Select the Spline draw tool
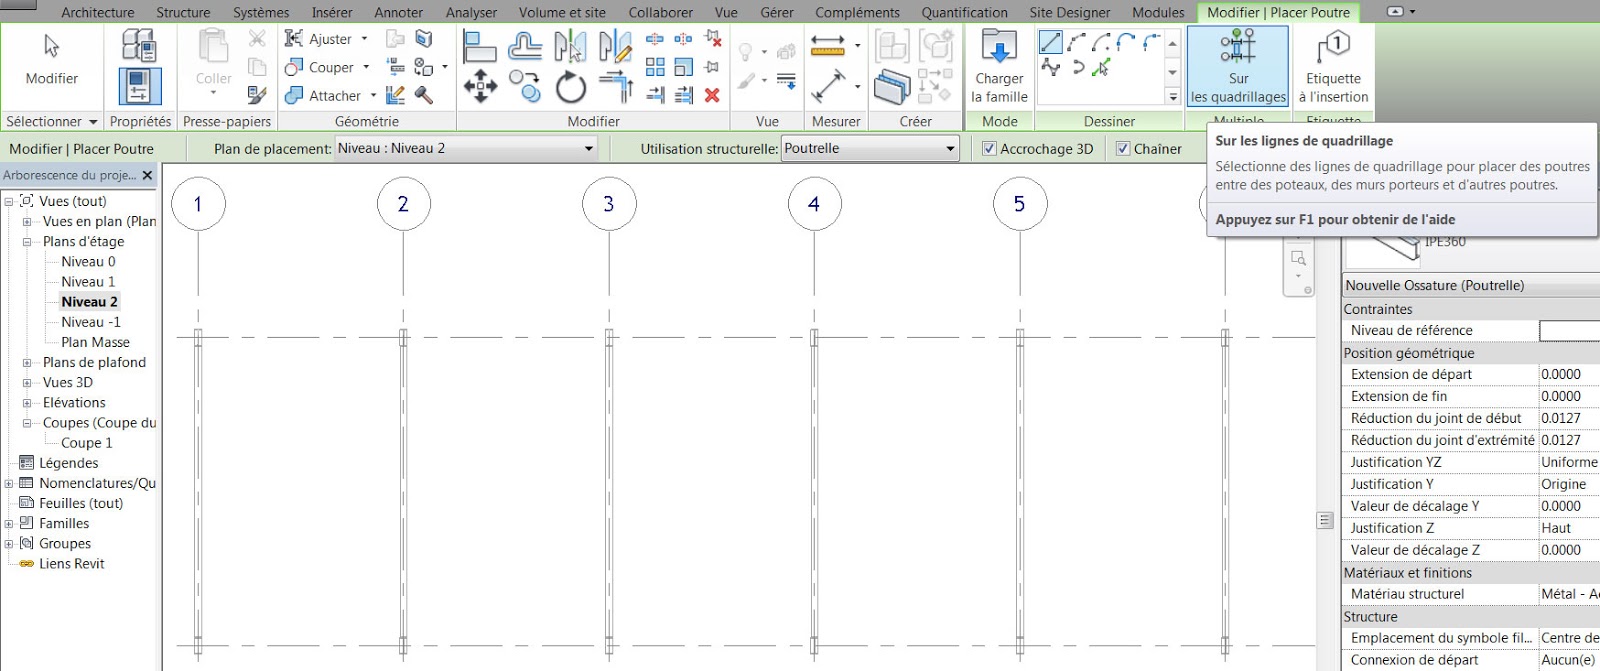The image size is (1600, 671). pos(1051,67)
